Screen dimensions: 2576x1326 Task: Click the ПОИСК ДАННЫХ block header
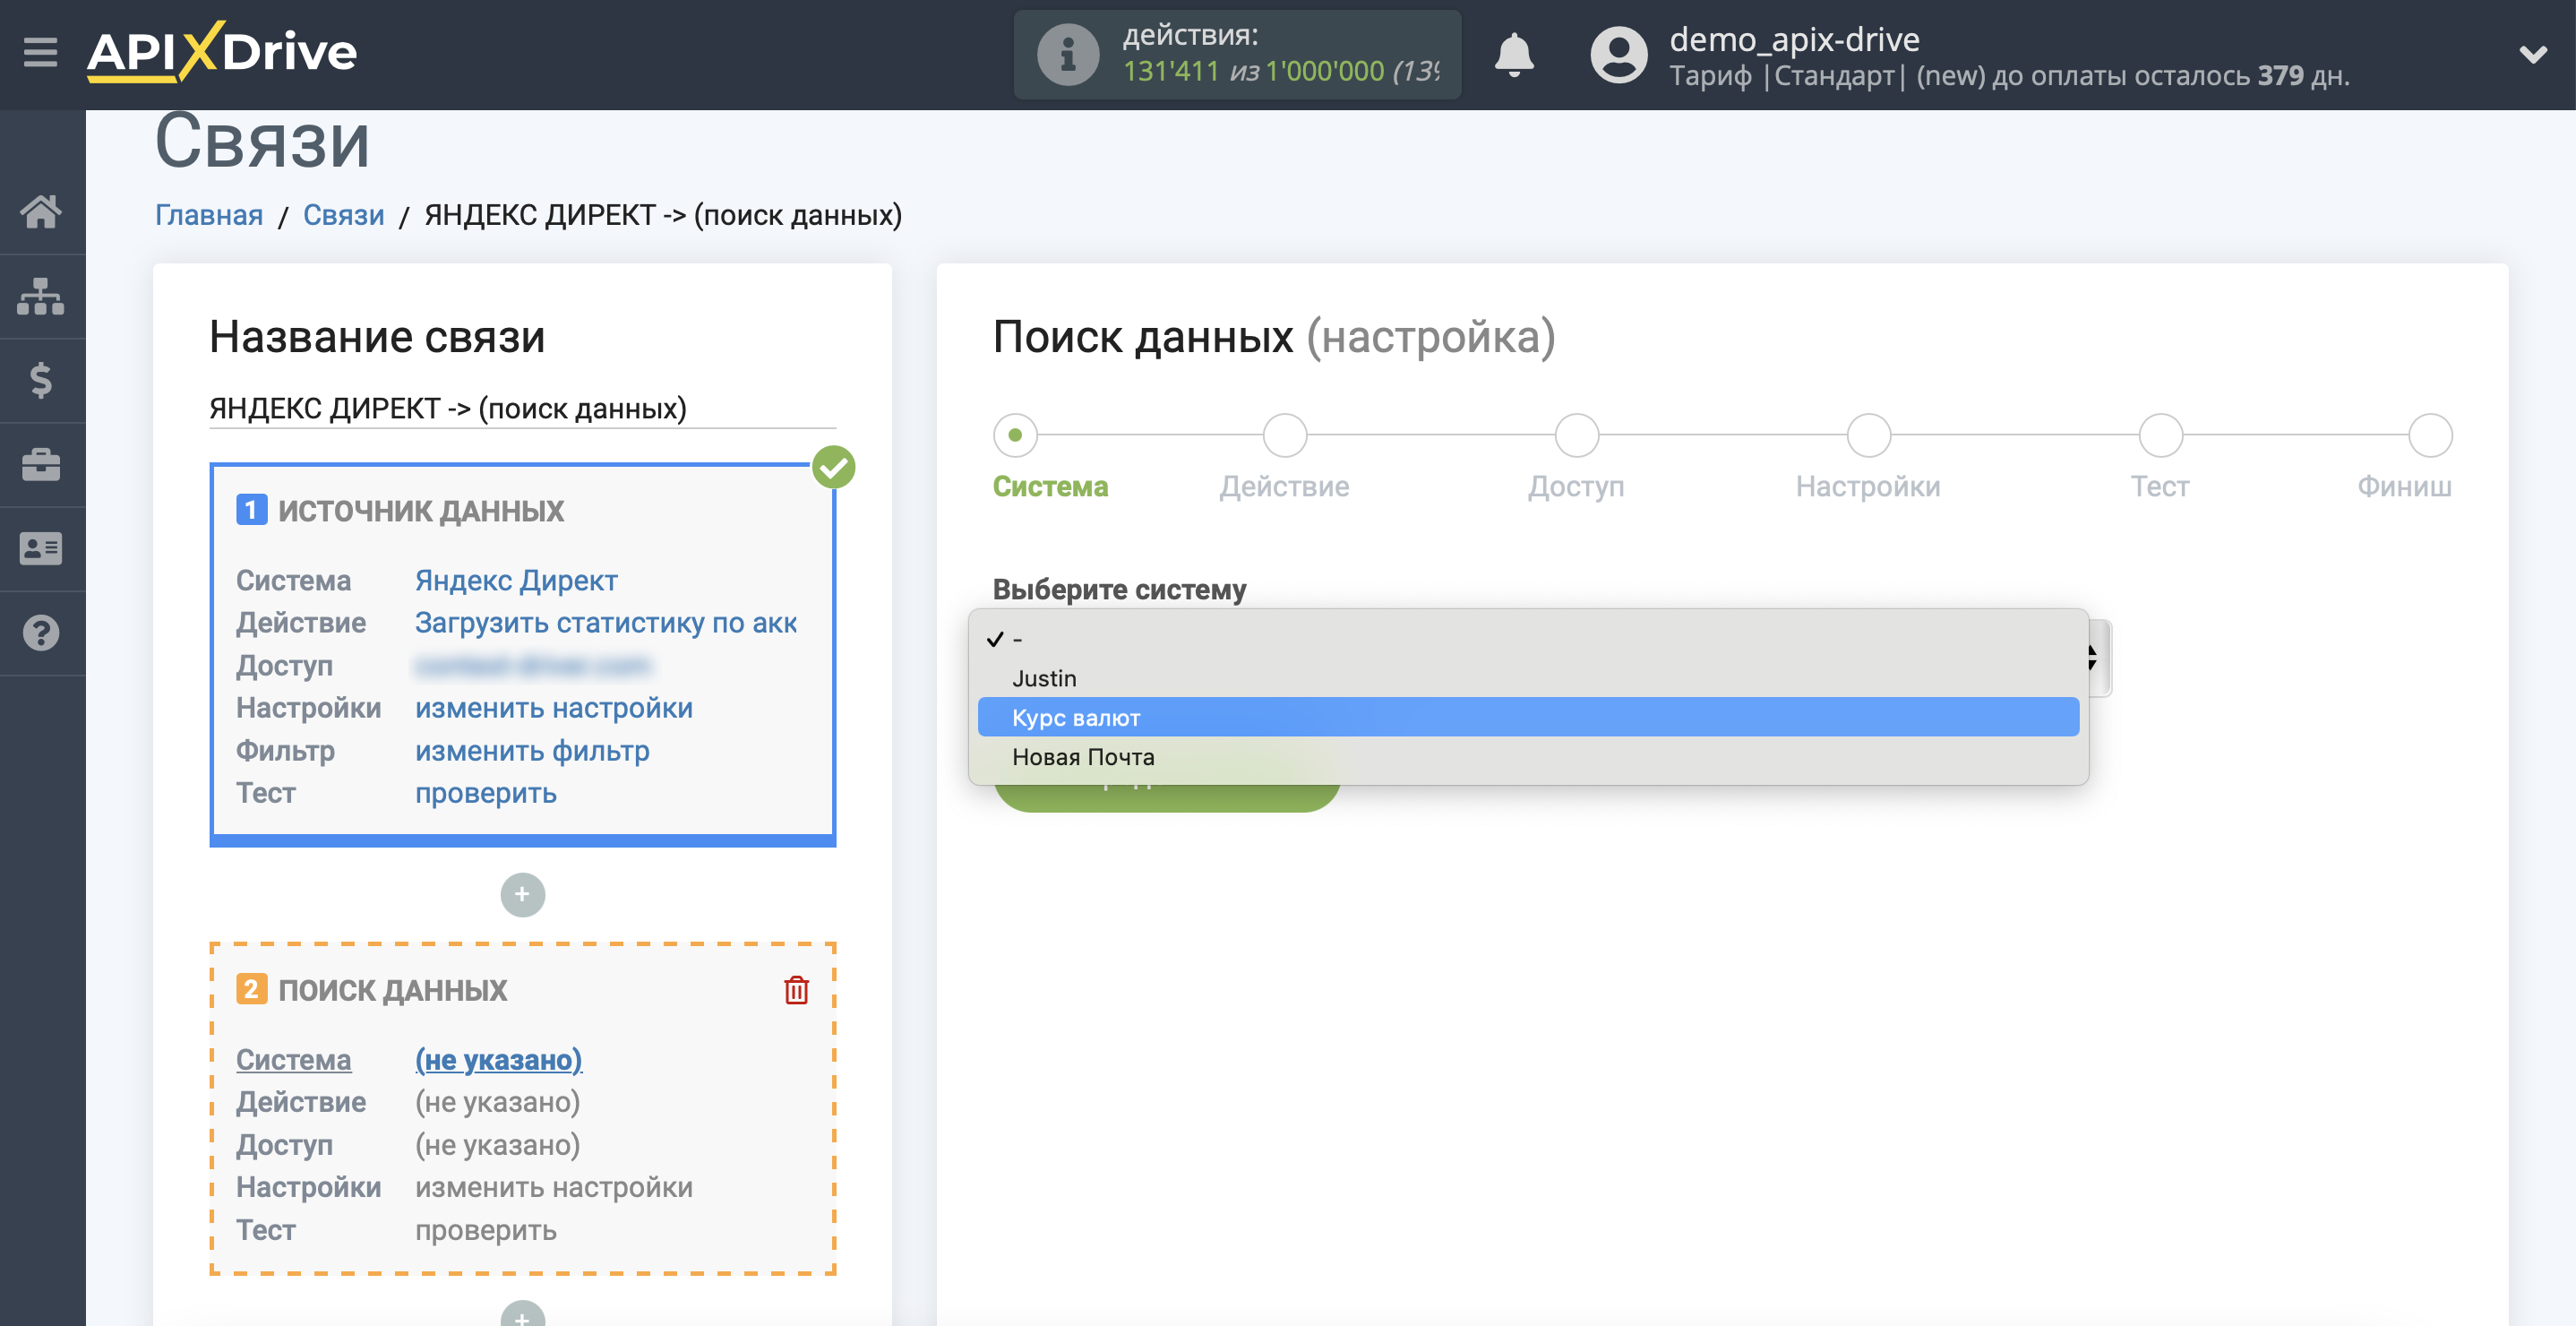392,989
